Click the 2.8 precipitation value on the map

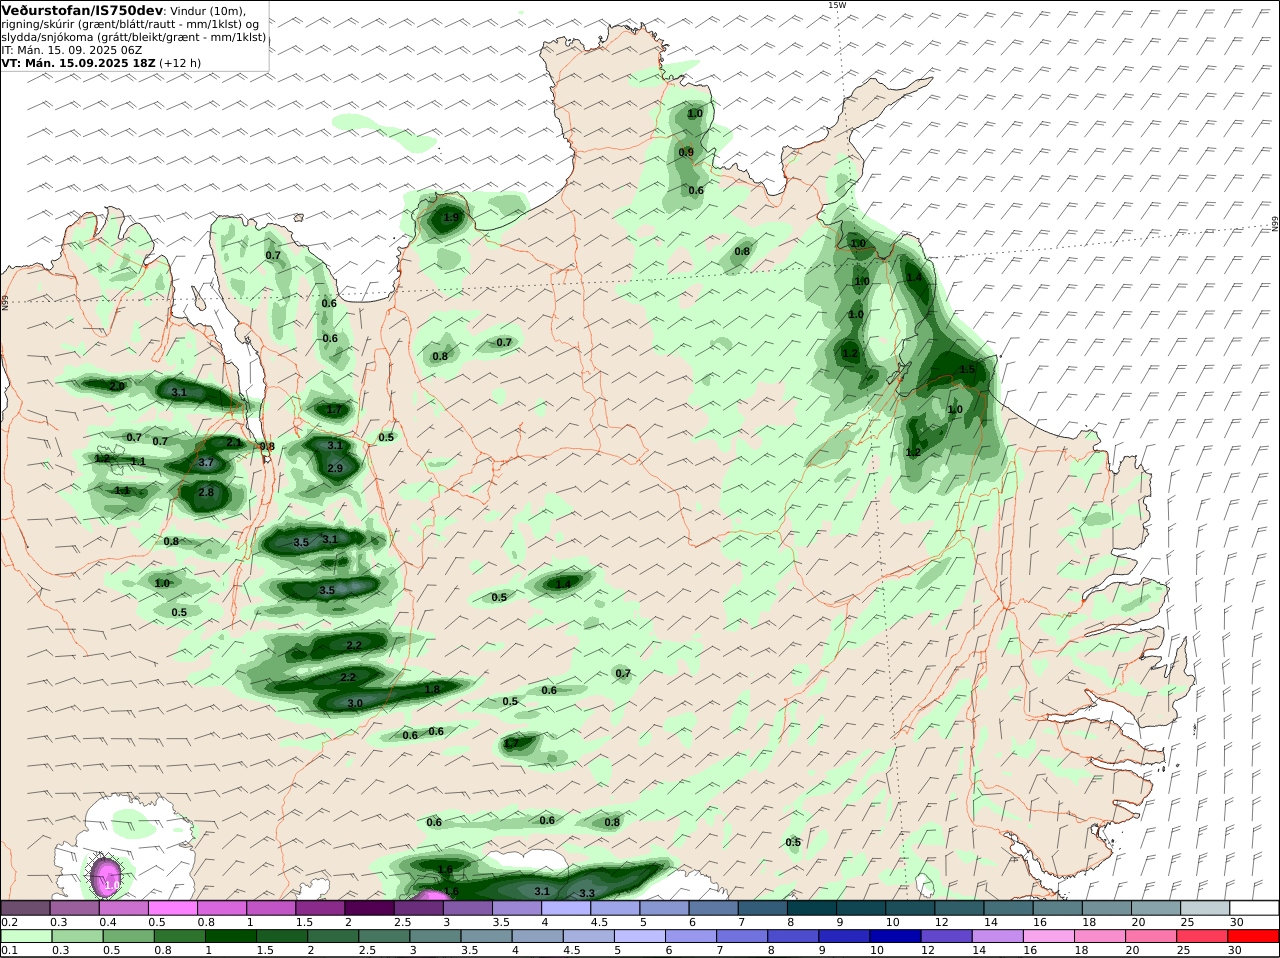(x=206, y=492)
